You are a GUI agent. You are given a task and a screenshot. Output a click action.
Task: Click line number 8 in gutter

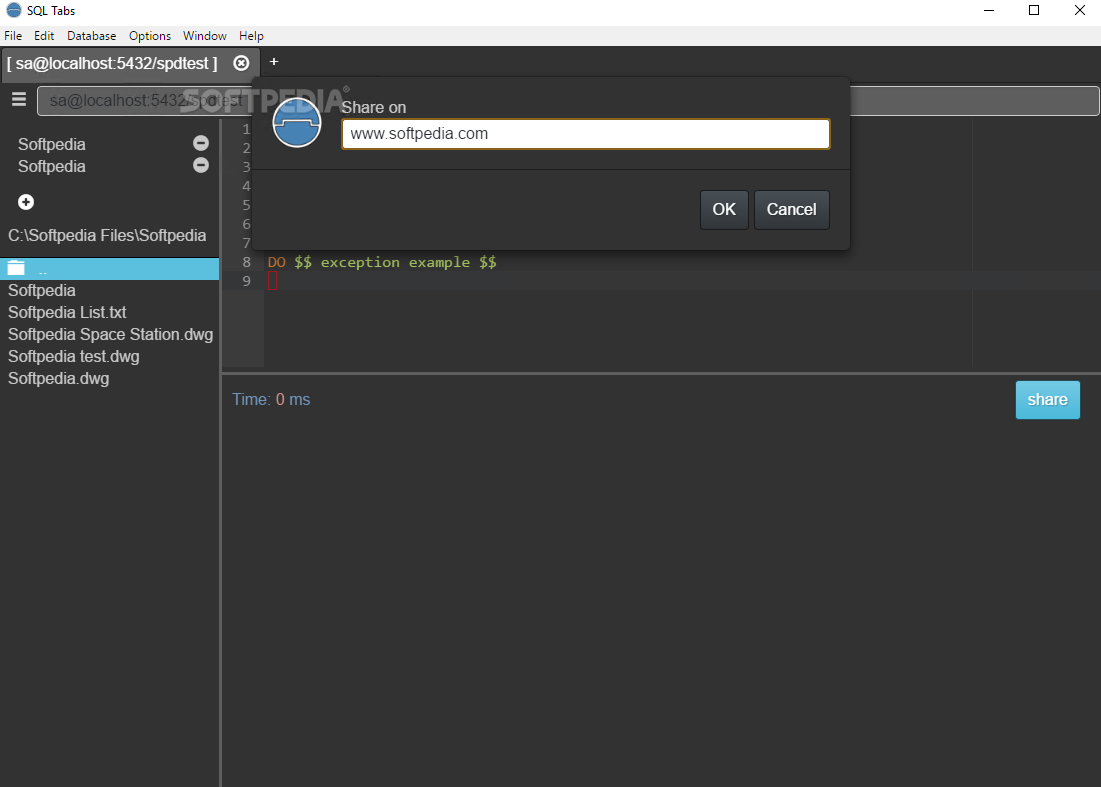pos(246,262)
